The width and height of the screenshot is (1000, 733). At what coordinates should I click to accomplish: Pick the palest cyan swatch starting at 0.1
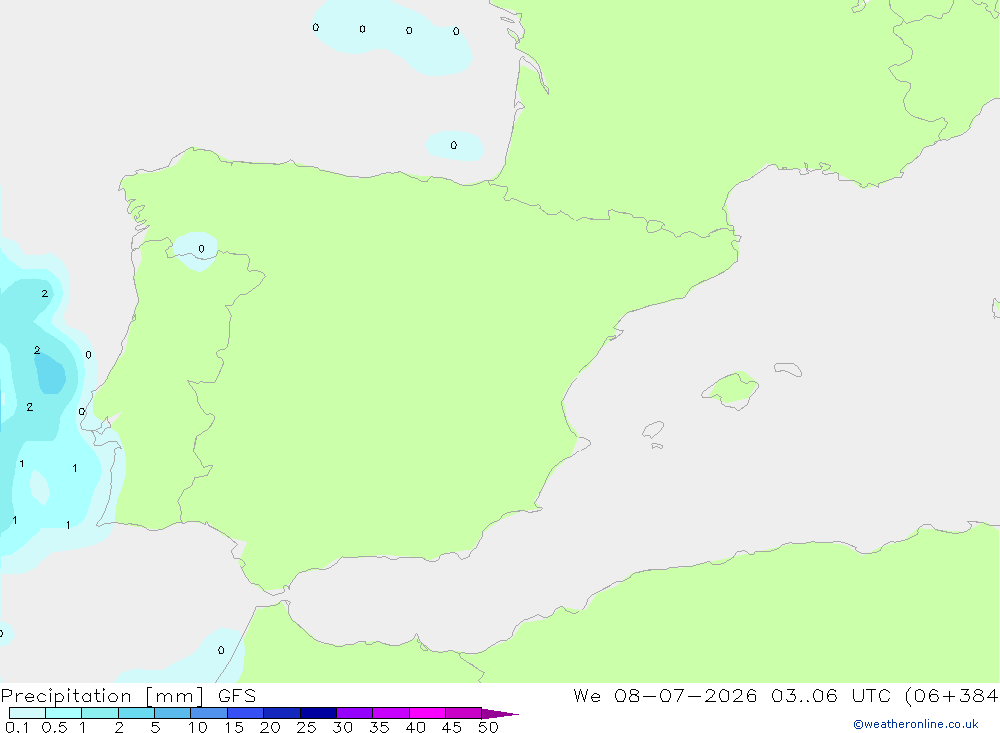[27, 713]
